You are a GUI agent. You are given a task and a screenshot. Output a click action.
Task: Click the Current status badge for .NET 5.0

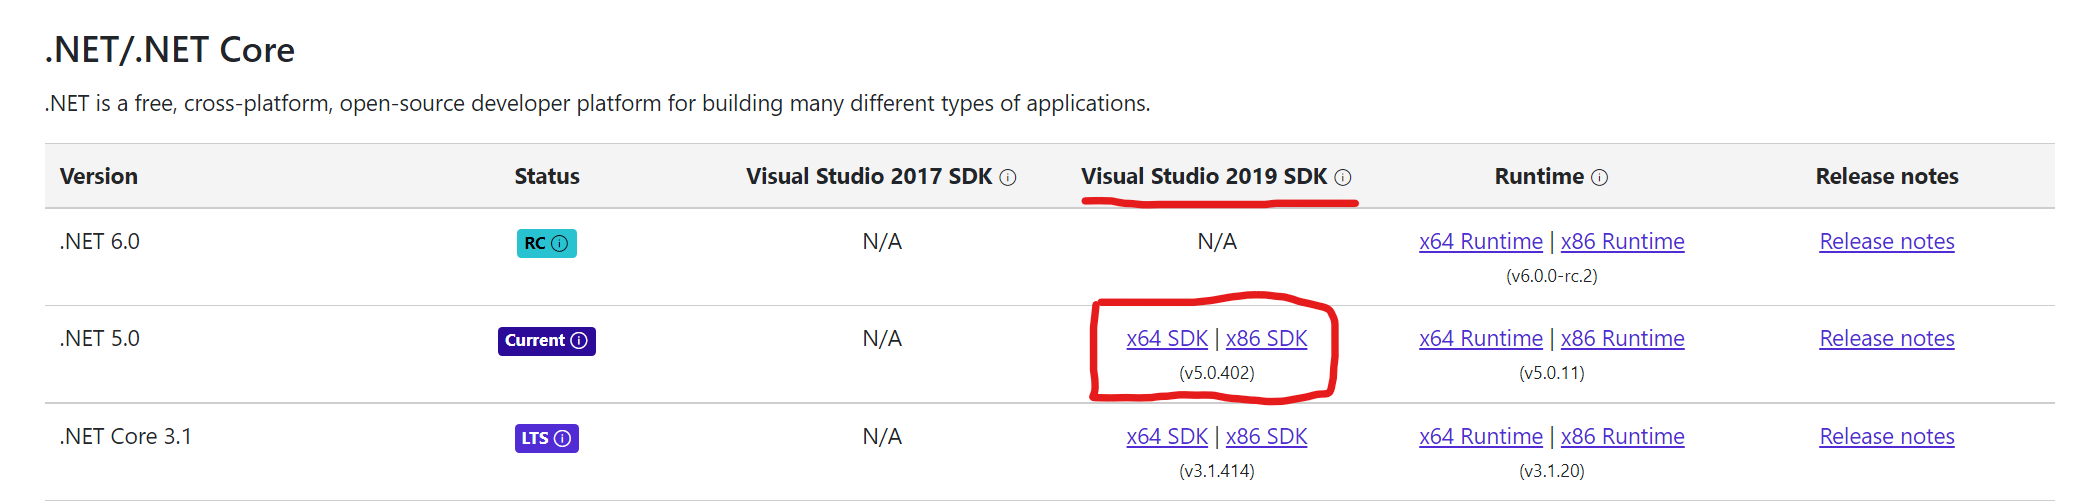click(546, 341)
